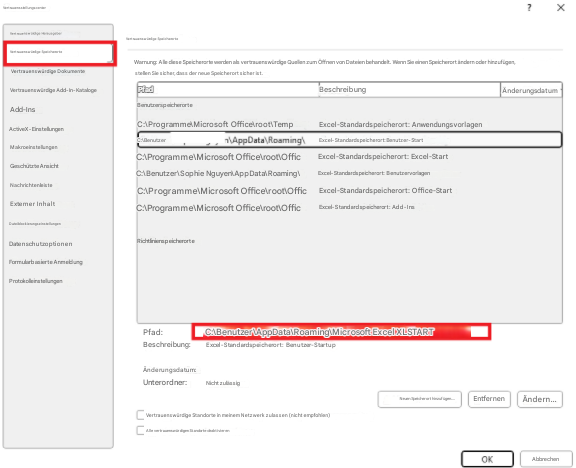576x468 pixels.
Task: Enable trusted locations on my network checkbox
Action: point(140,415)
